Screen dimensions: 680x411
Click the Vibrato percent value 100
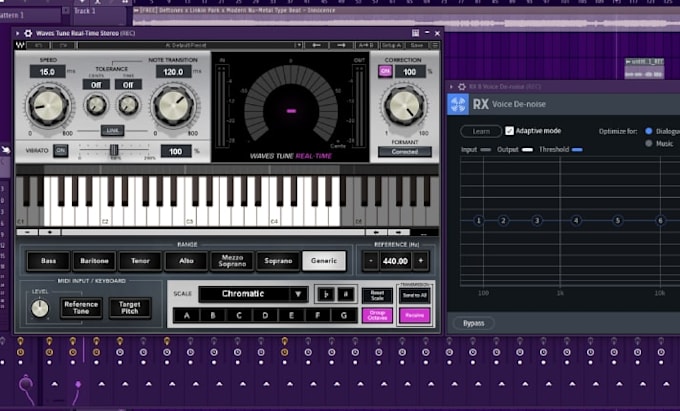click(x=176, y=151)
